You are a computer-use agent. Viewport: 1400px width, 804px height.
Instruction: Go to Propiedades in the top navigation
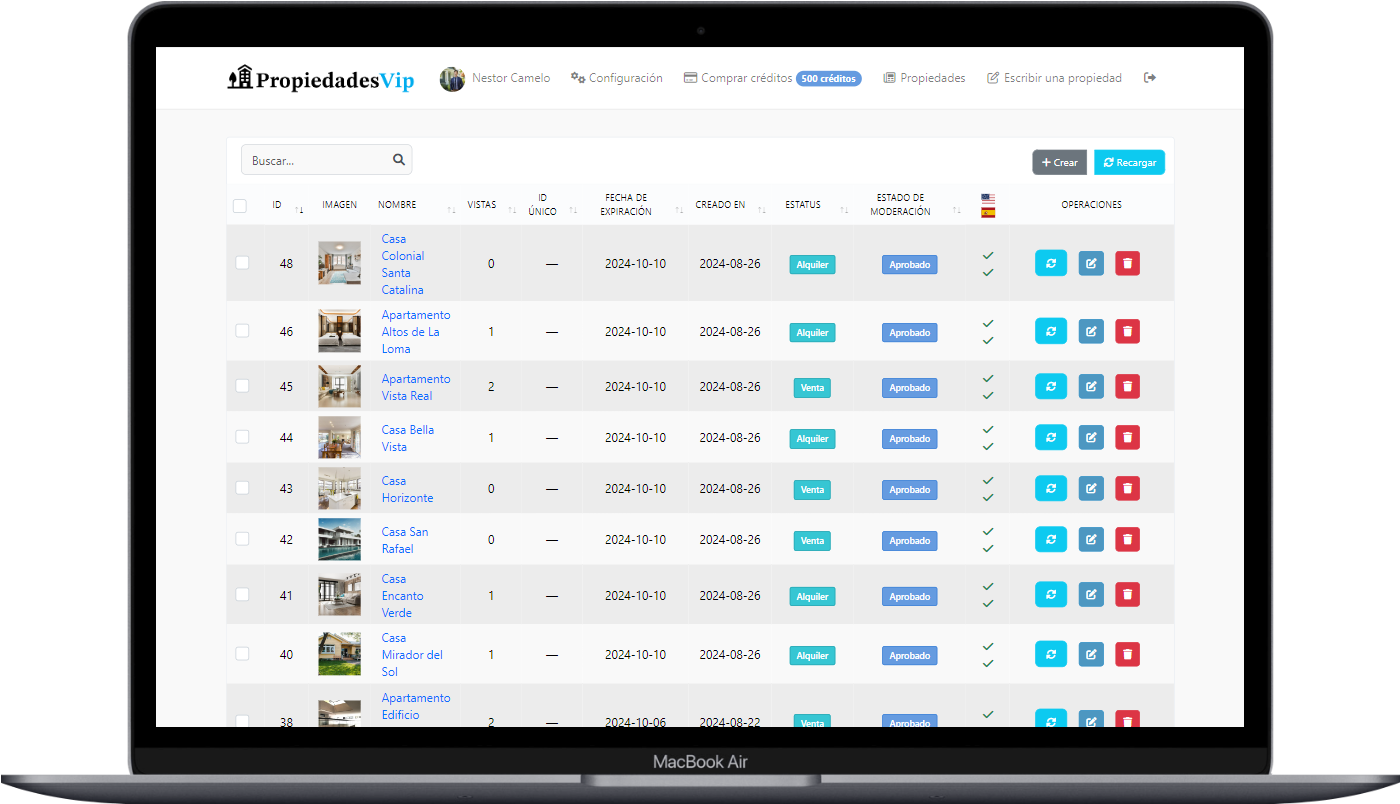pyautogui.click(x=924, y=78)
